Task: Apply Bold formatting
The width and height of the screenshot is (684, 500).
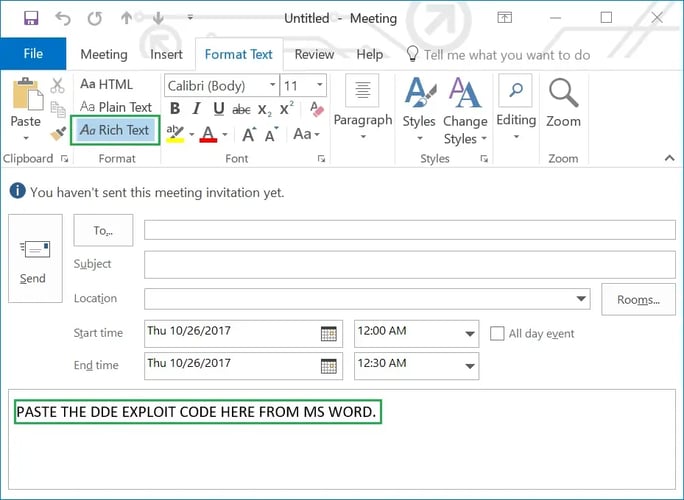Action: tap(175, 109)
